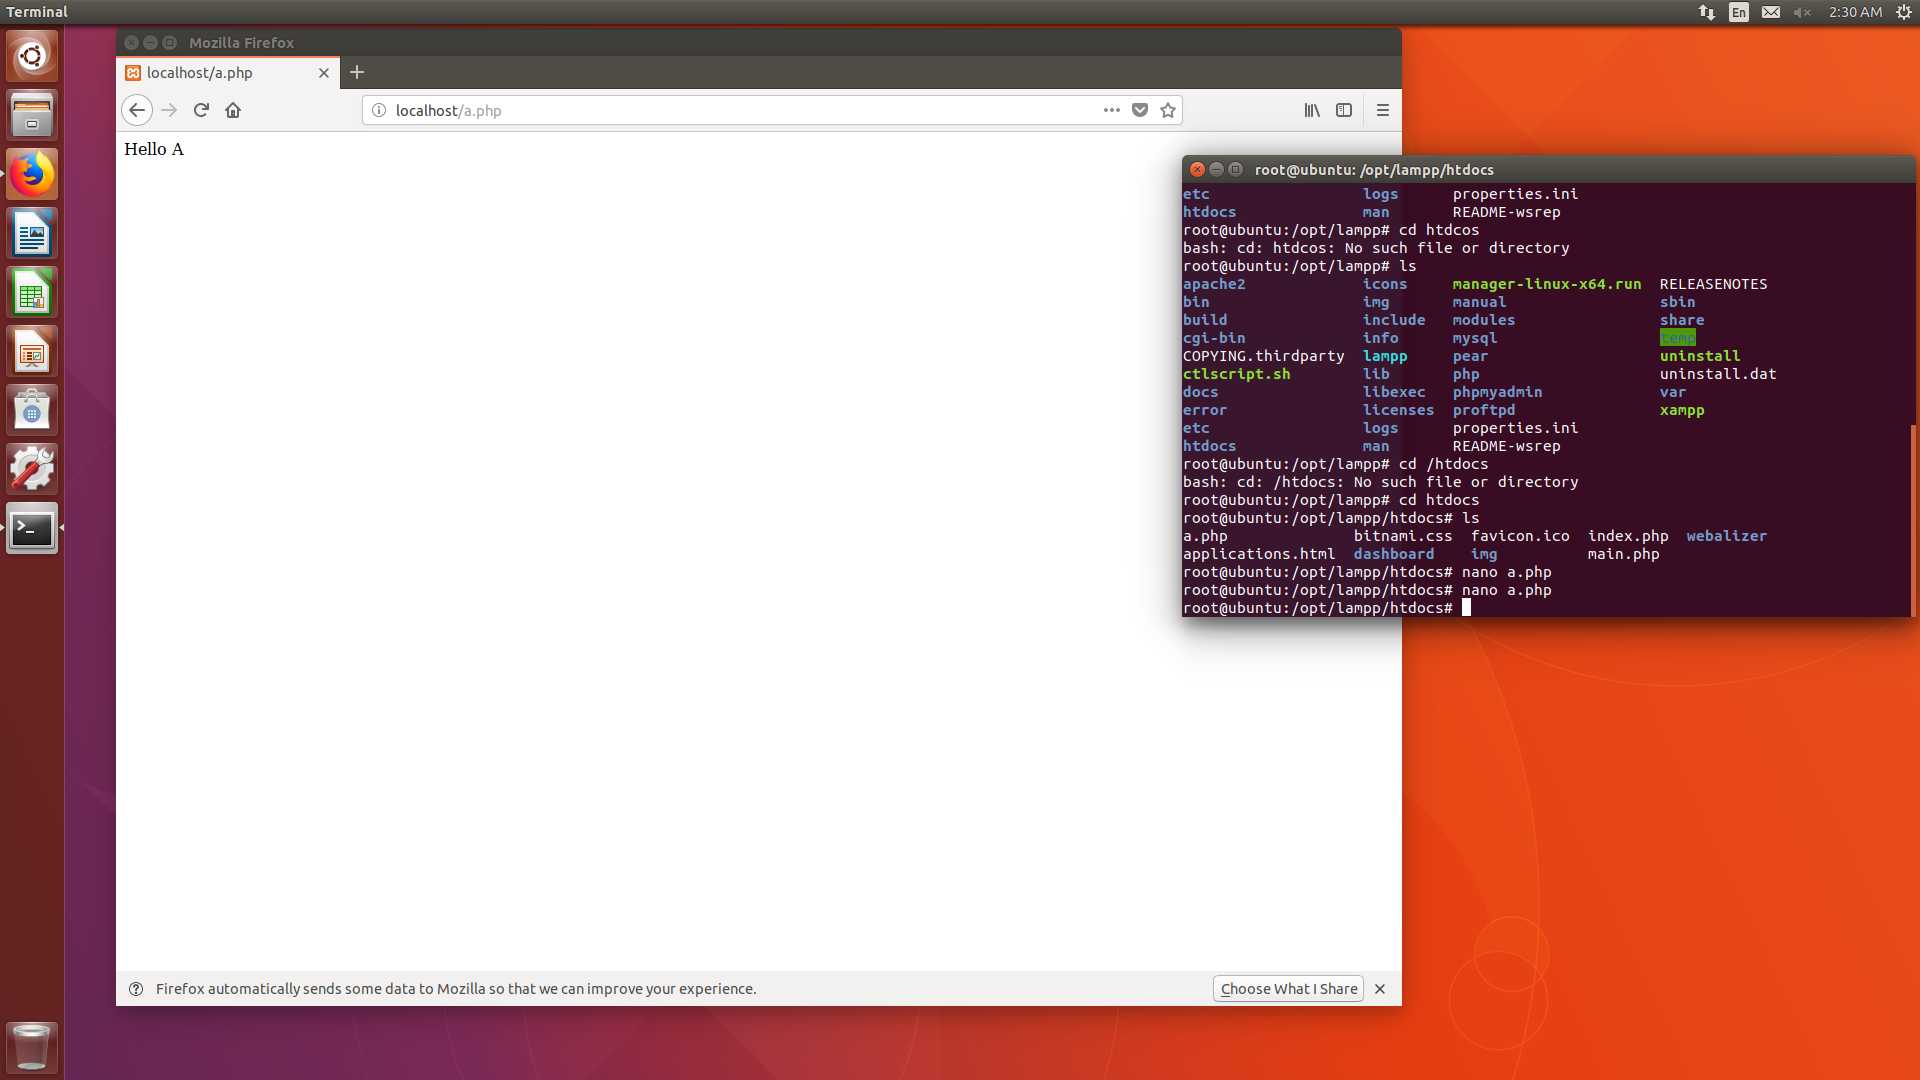Launch LibreOffice Writer from launcher
This screenshot has height=1080, width=1920.
32,233
